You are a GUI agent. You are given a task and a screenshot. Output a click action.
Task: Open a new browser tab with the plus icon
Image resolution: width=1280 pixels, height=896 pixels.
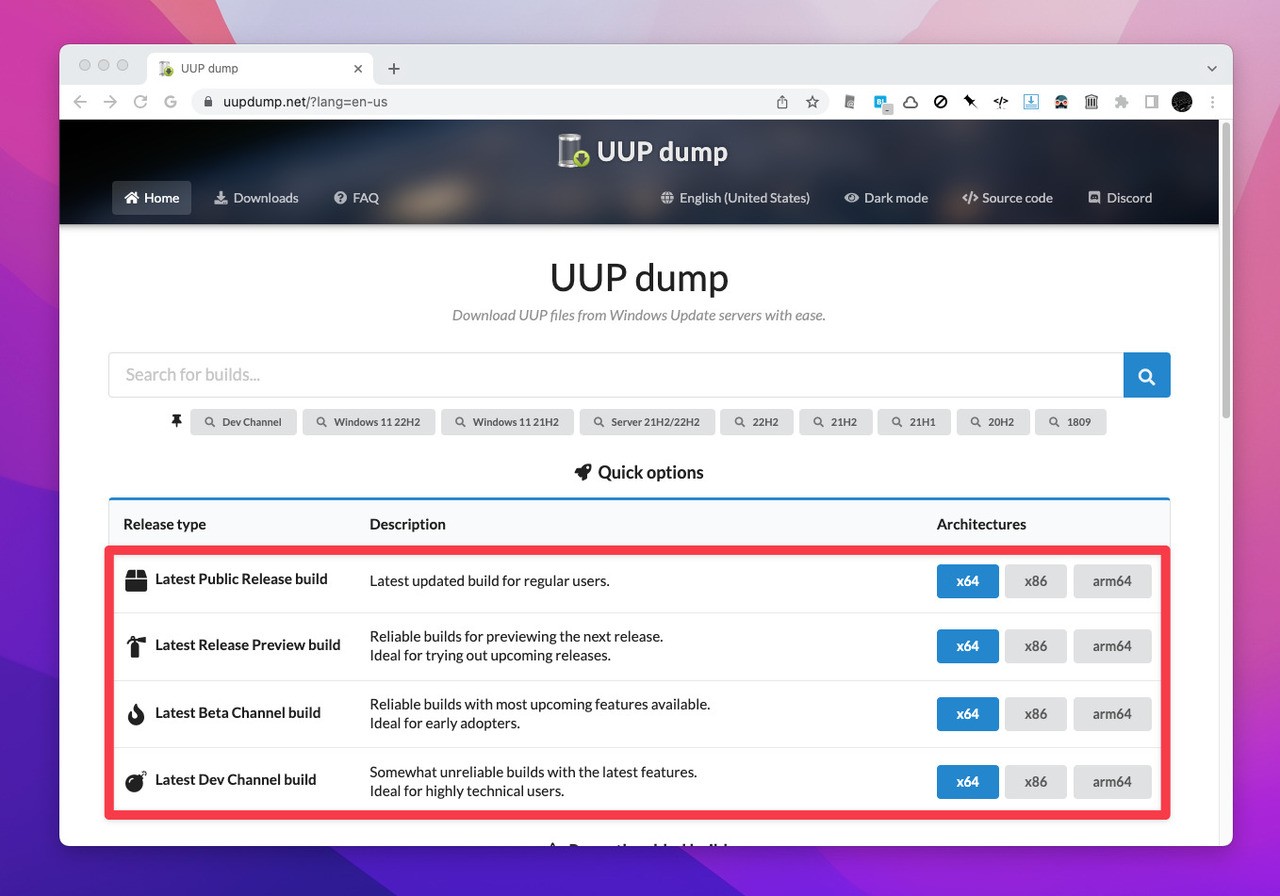(393, 68)
